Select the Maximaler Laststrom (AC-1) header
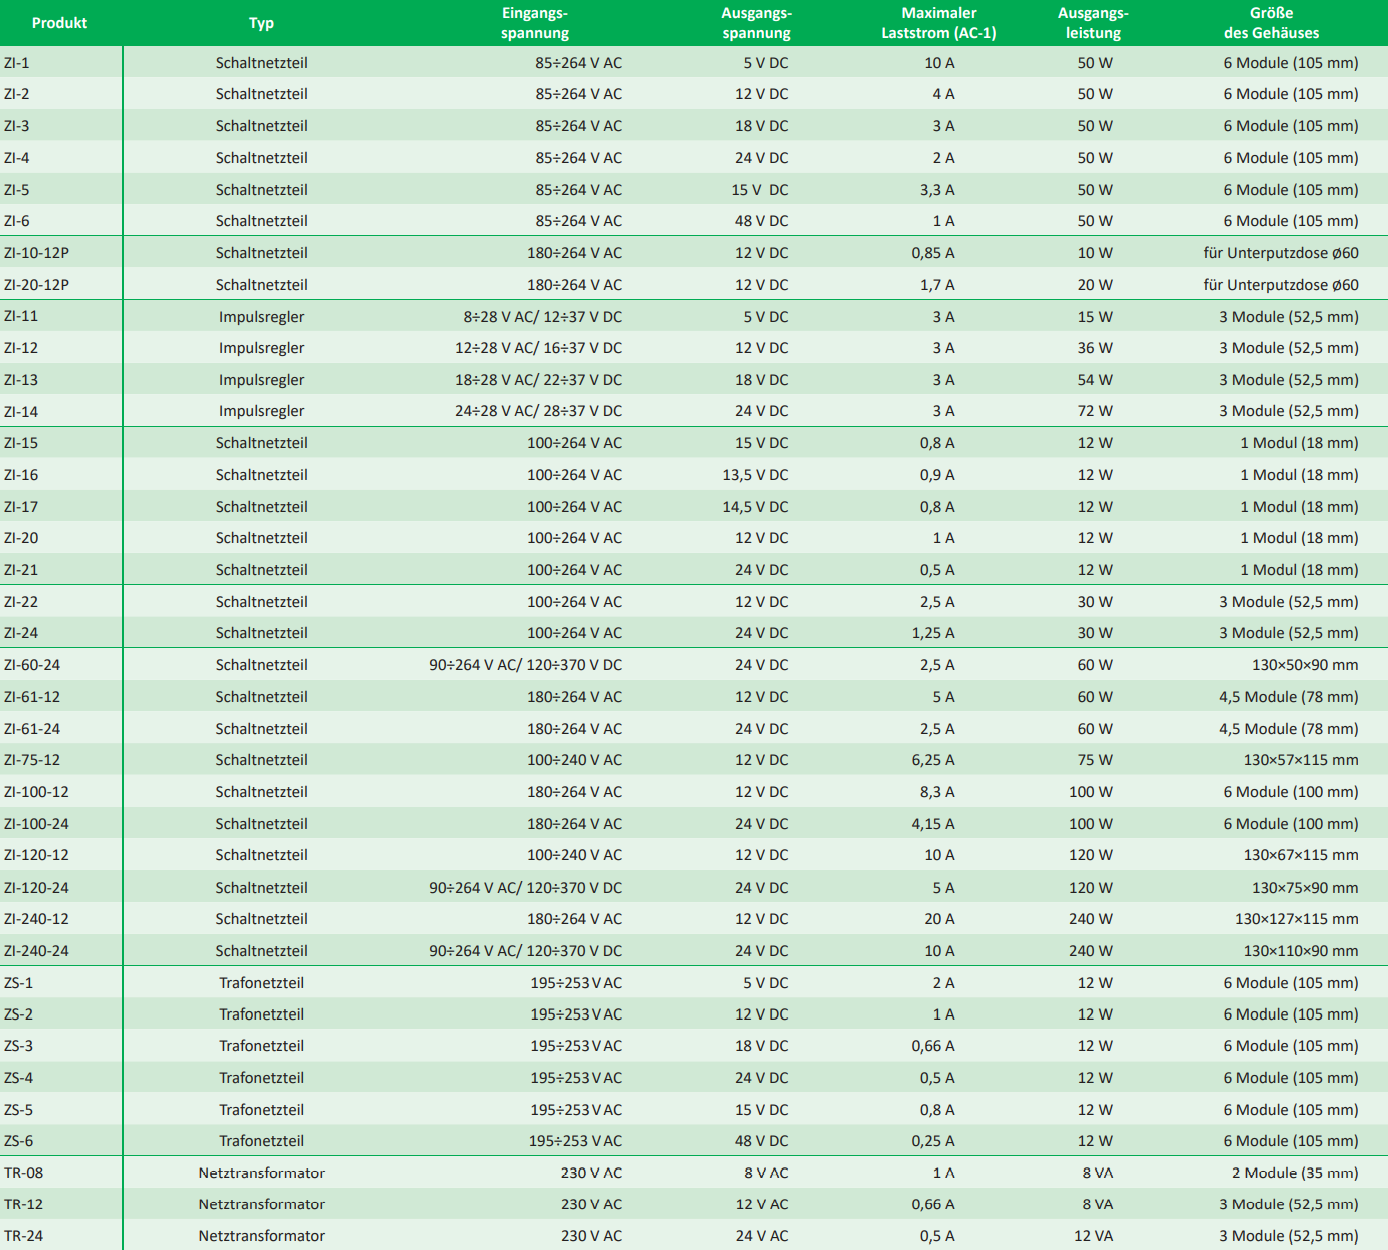Image resolution: width=1388 pixels, height=1250 pixels. (938, 23)
